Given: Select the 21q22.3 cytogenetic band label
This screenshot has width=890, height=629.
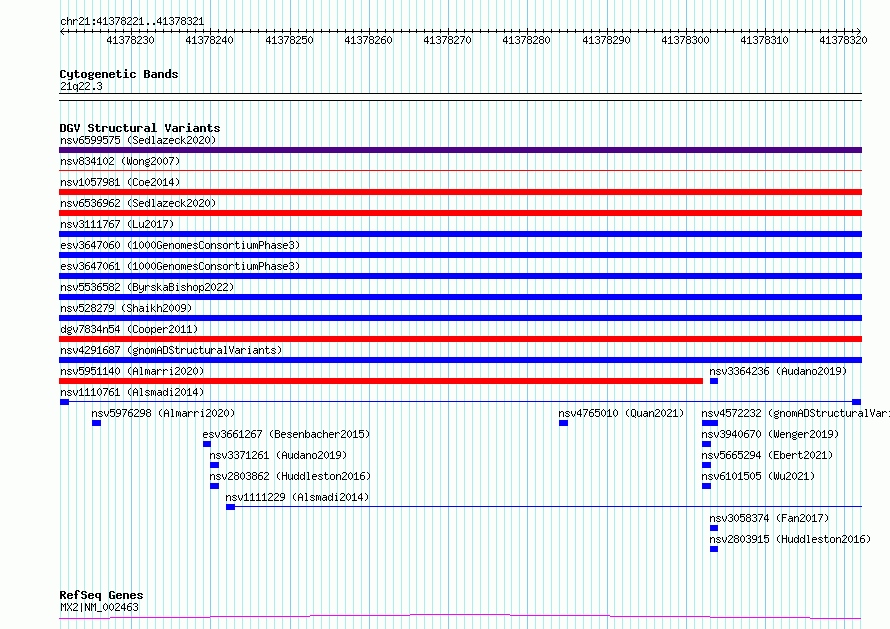Looking at the screenshot, I should (81, 86).
